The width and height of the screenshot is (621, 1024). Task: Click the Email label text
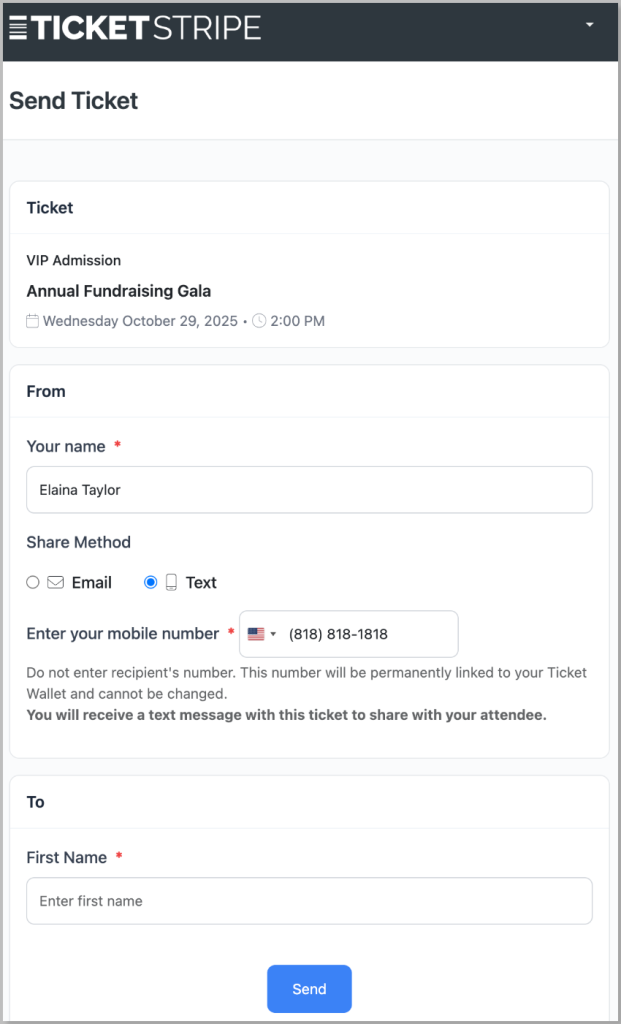92,582
